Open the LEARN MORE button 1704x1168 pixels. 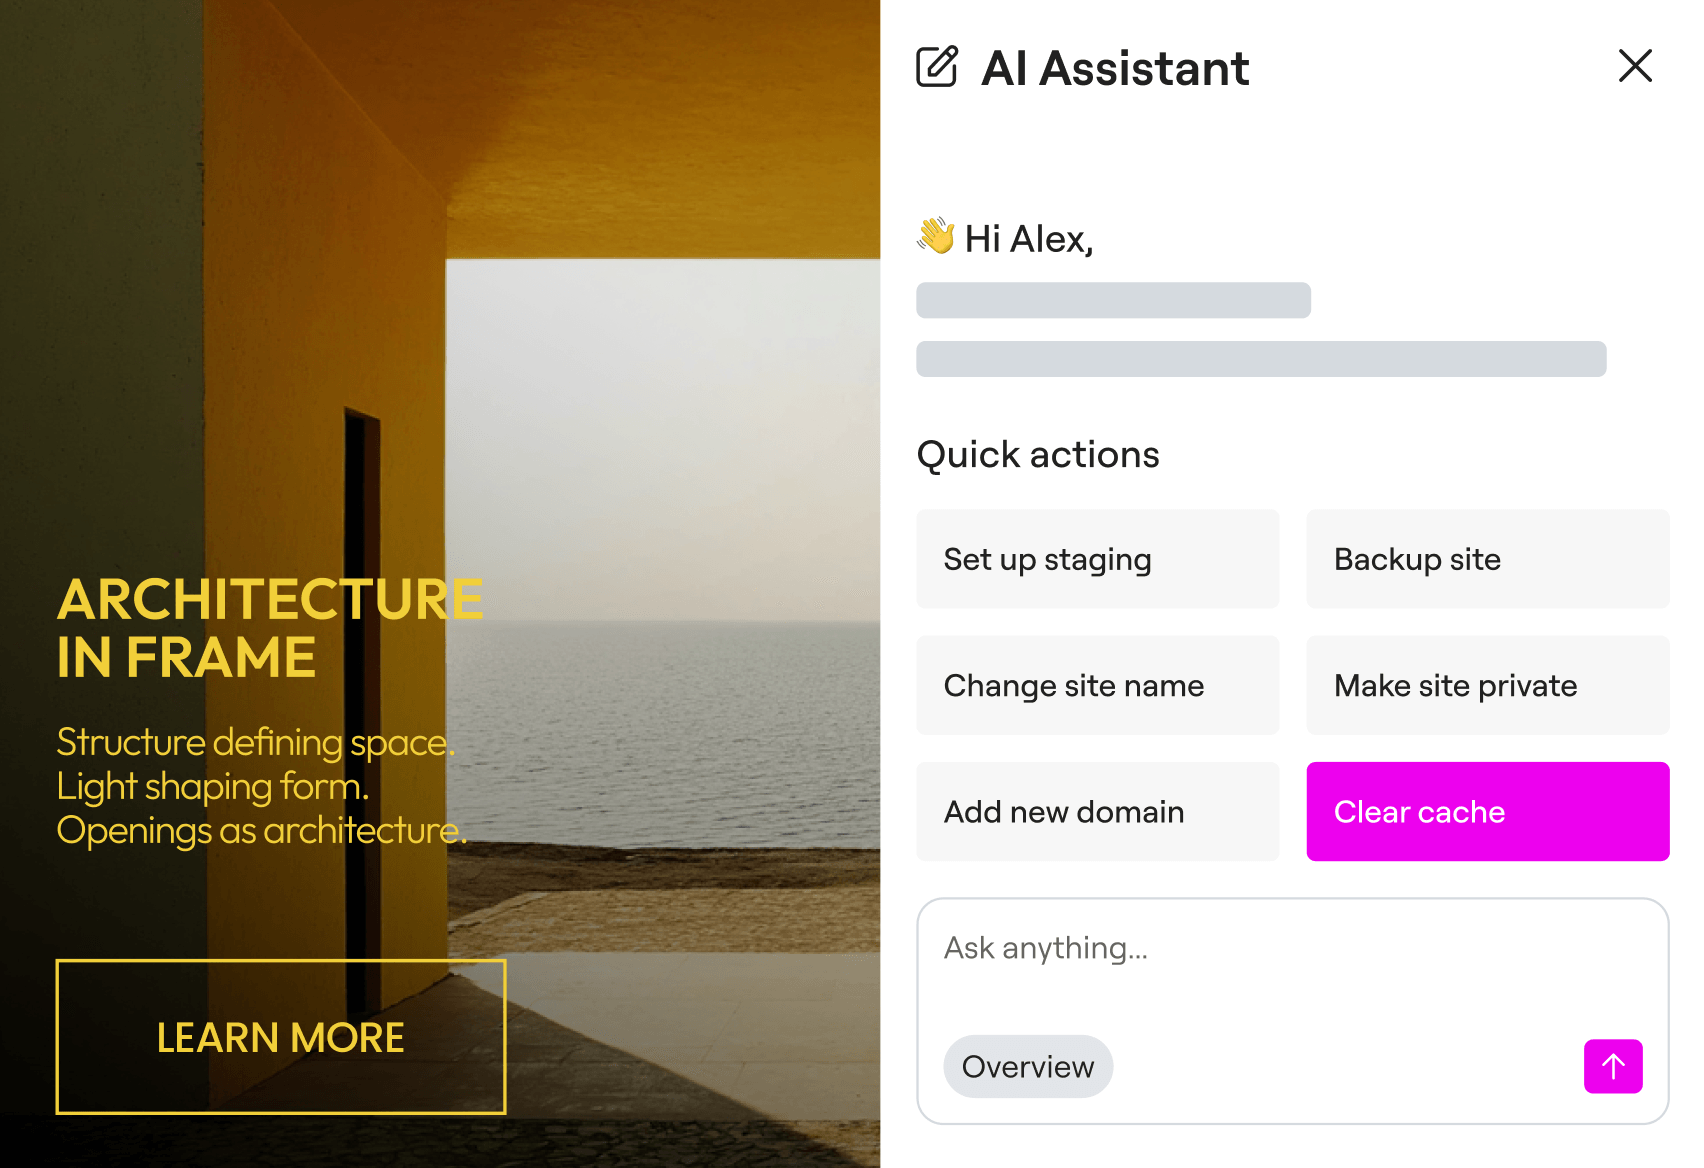point(281,1037)
